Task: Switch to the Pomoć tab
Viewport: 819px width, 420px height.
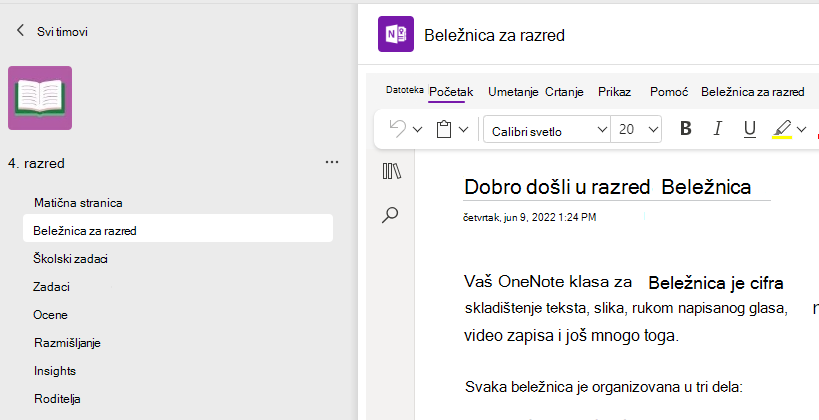Action: tap(669, 92)
